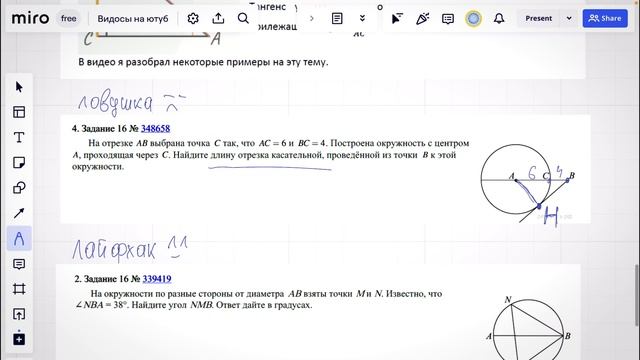
Task: Open board settings gear
Action: [x=193, y=18]
